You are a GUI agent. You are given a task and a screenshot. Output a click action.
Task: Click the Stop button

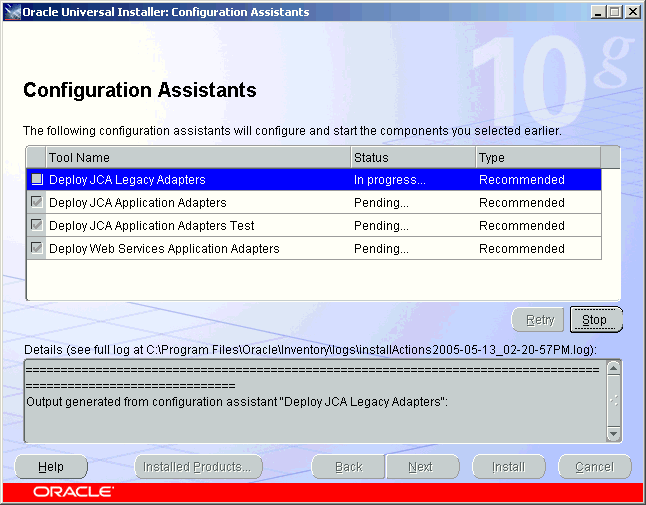[596, 320]
